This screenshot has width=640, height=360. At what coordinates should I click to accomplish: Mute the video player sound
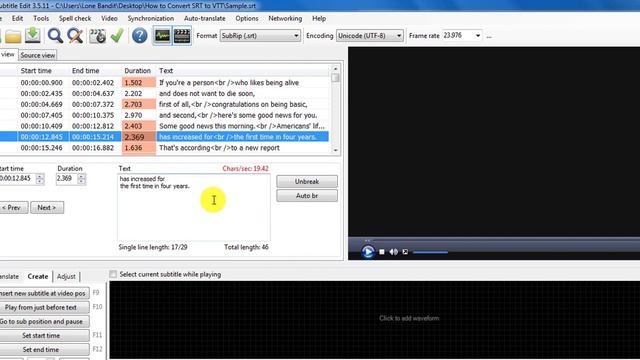[393, 252]
